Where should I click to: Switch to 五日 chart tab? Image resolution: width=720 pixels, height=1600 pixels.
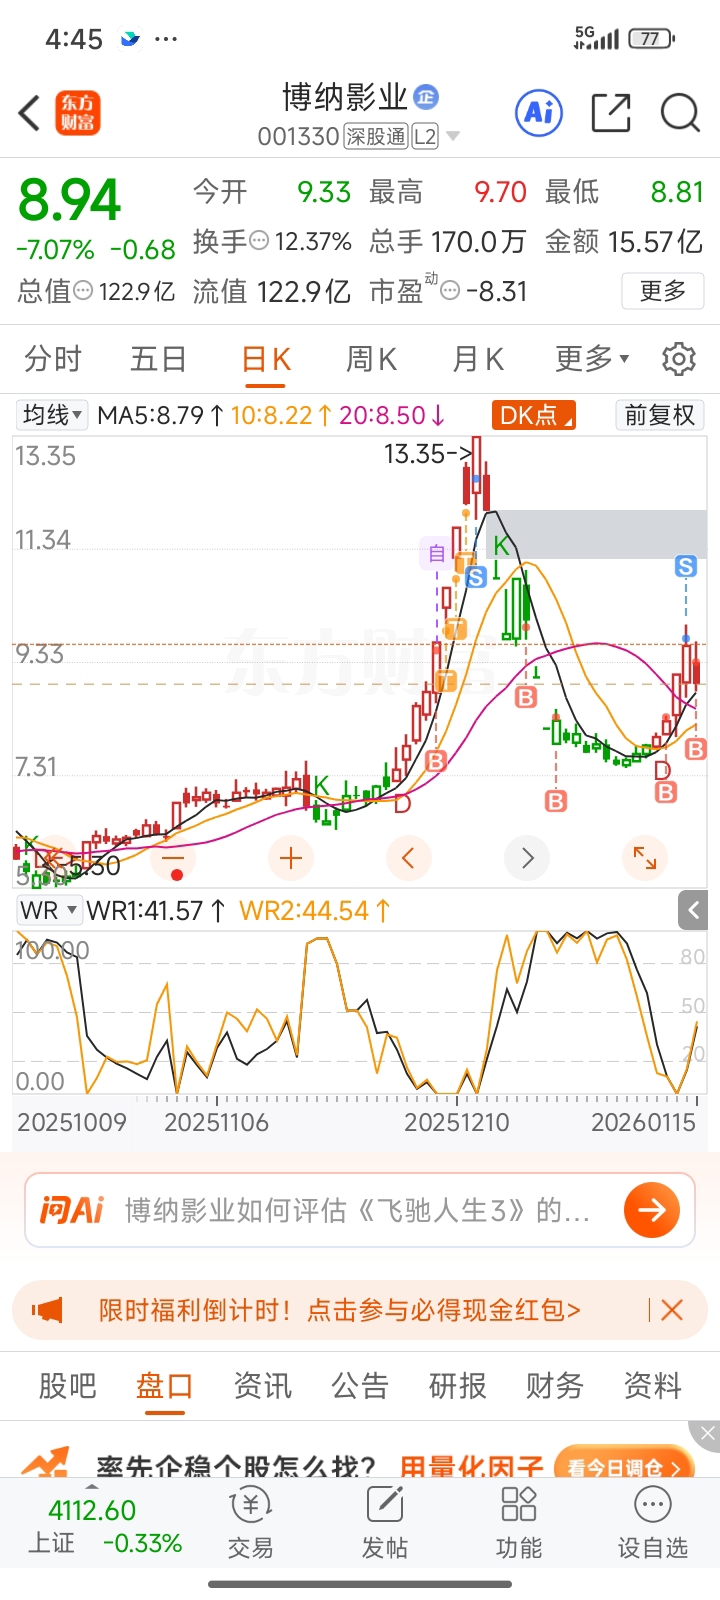pyautogui.click(x=159, y=358)
